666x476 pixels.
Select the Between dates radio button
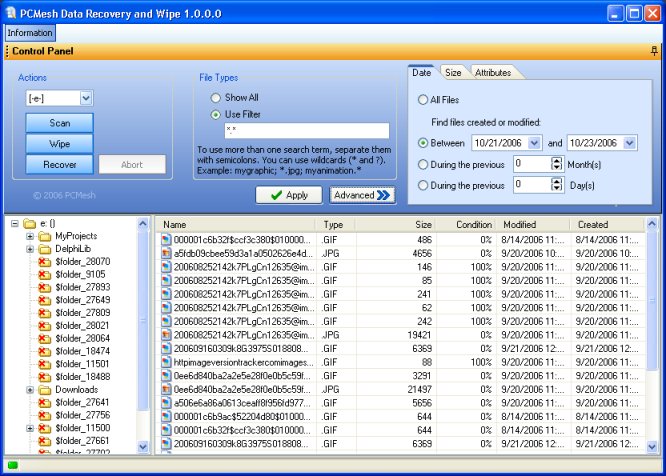pos(423,143)
